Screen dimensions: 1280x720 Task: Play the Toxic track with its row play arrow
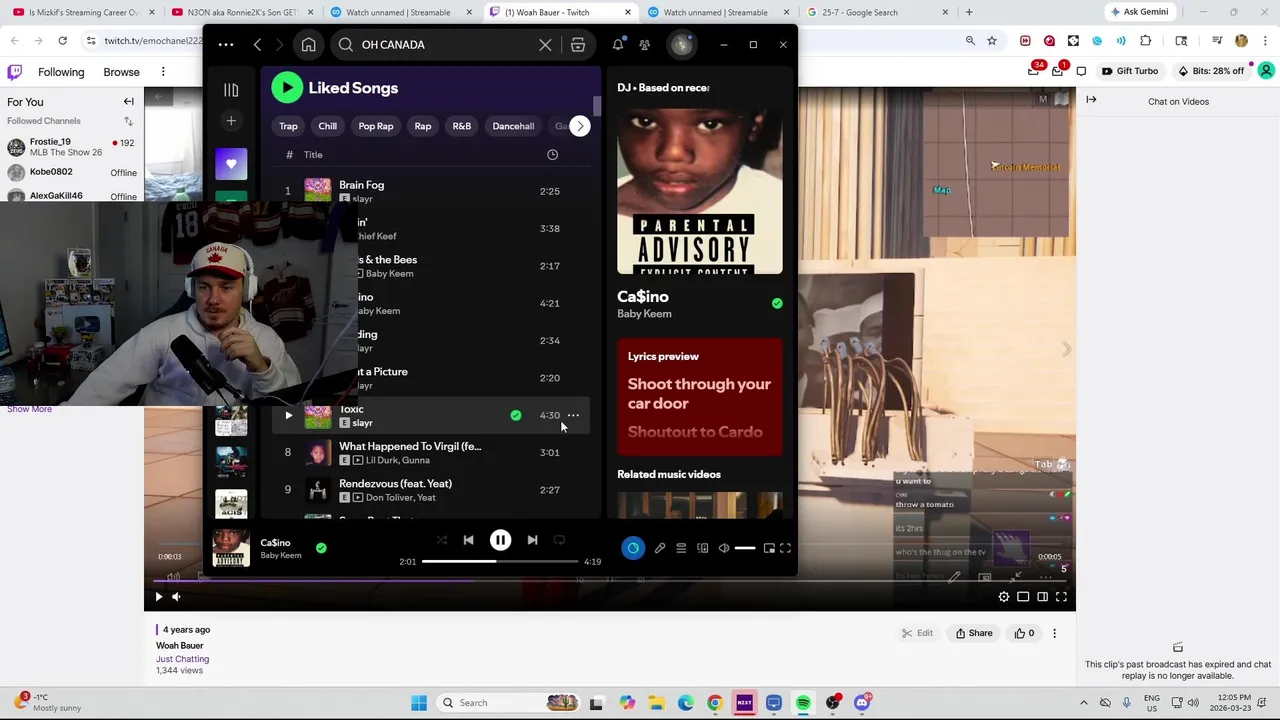(x=288, y=415)
